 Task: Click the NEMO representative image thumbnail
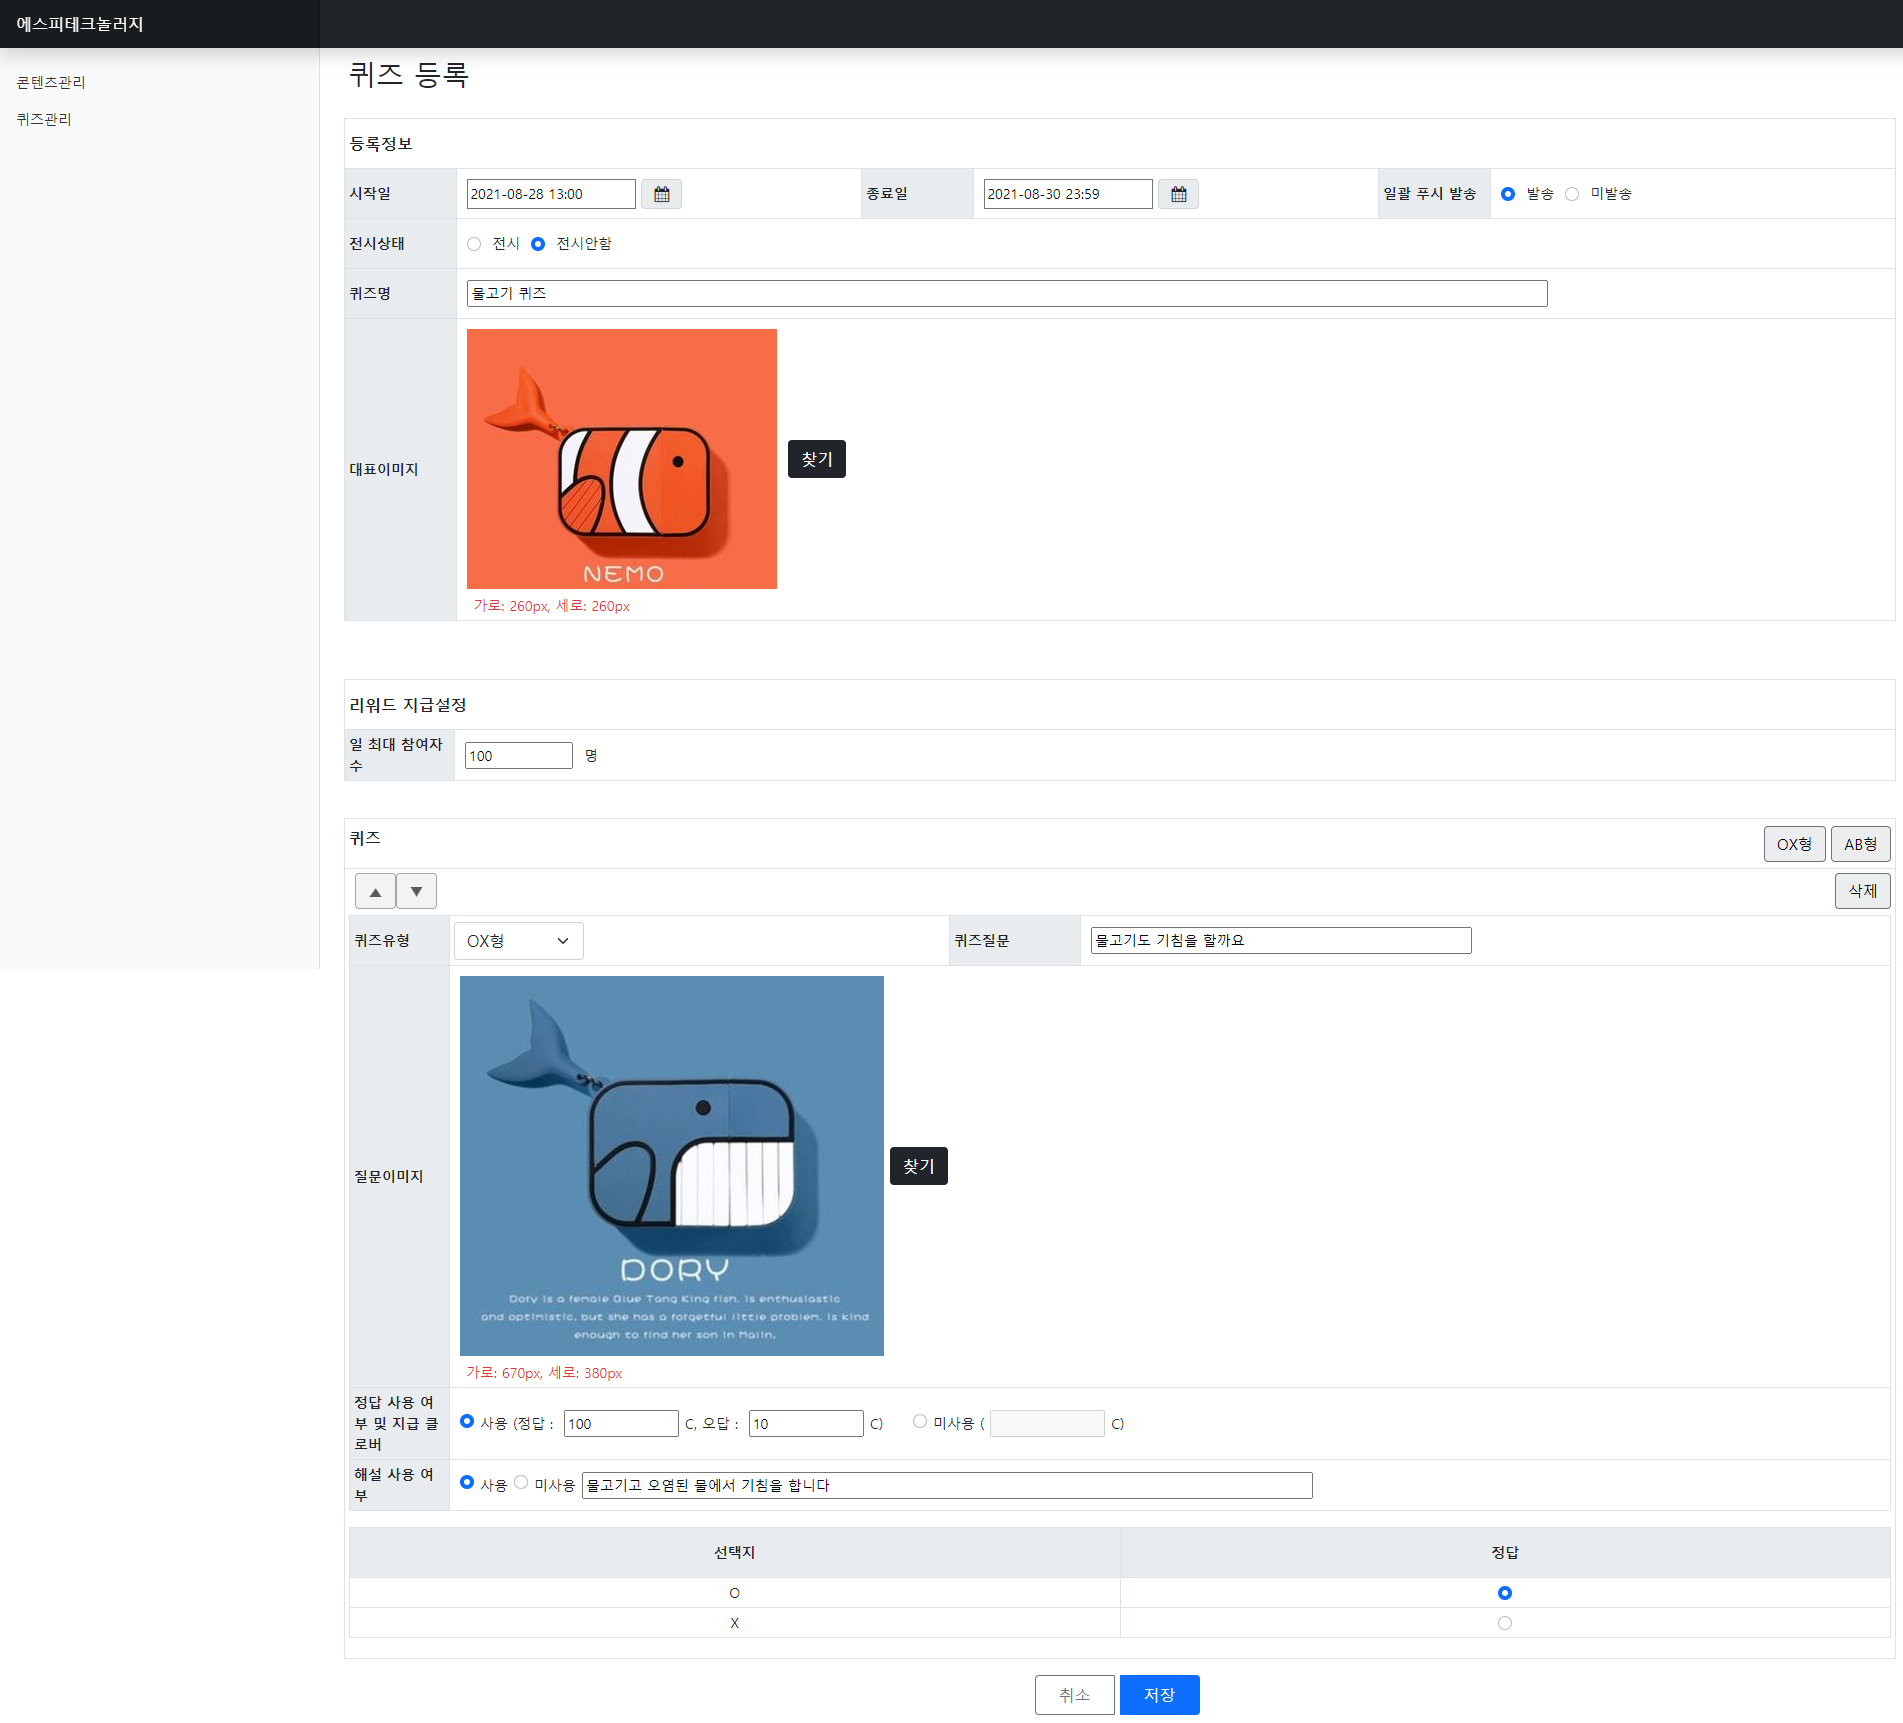pos(621,458)
